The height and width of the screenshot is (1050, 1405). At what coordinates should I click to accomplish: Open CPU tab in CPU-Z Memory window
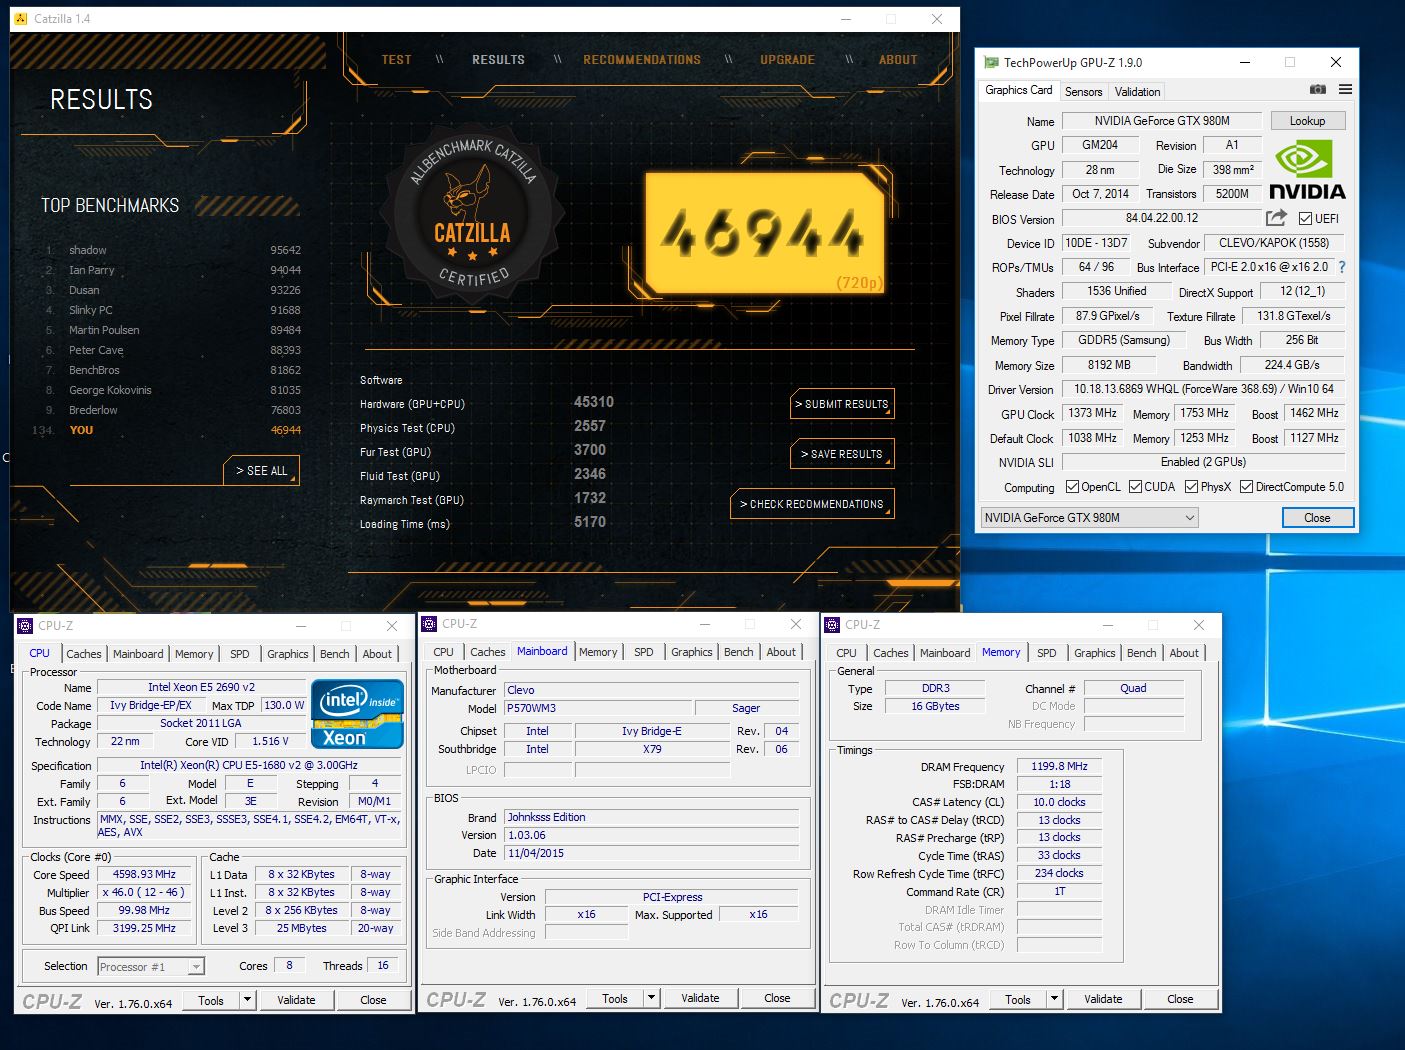coord(846,653)
